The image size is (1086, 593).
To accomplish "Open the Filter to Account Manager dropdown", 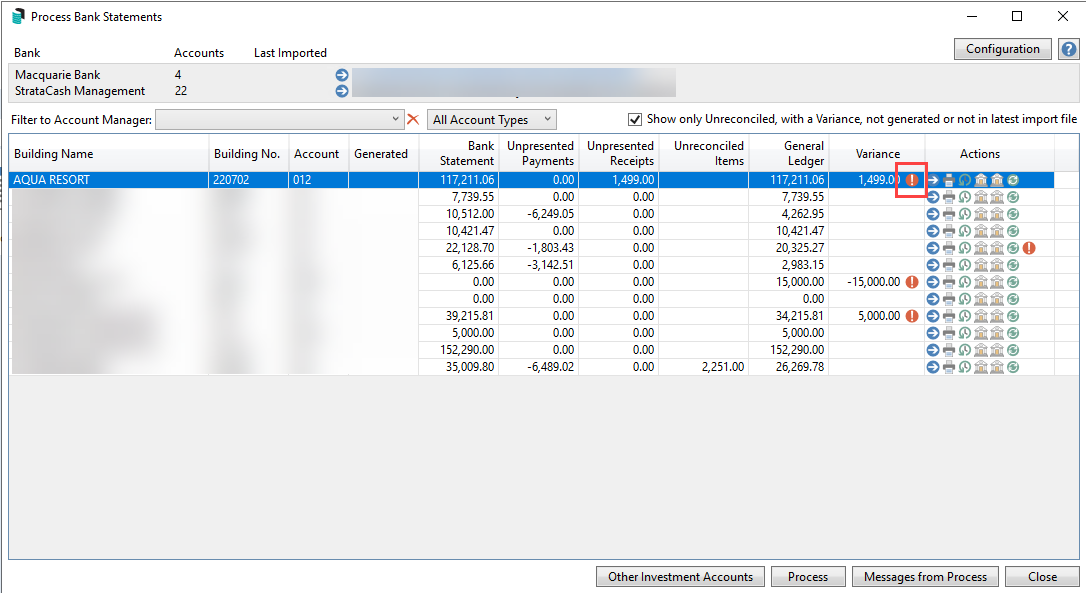I will [280, 119].
